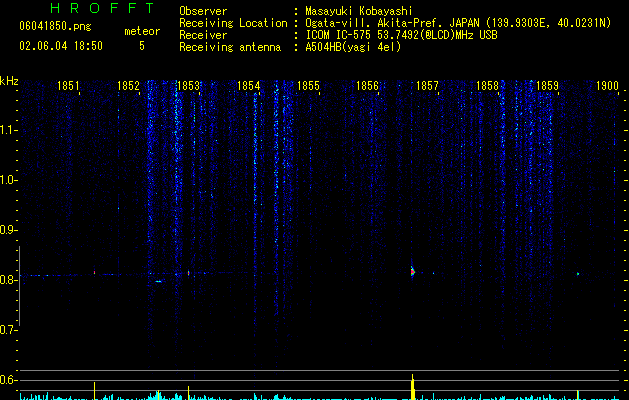This screenshot has height=400, width=629.
Task: Click the meteor label above the count
Action: click(142, 31)
